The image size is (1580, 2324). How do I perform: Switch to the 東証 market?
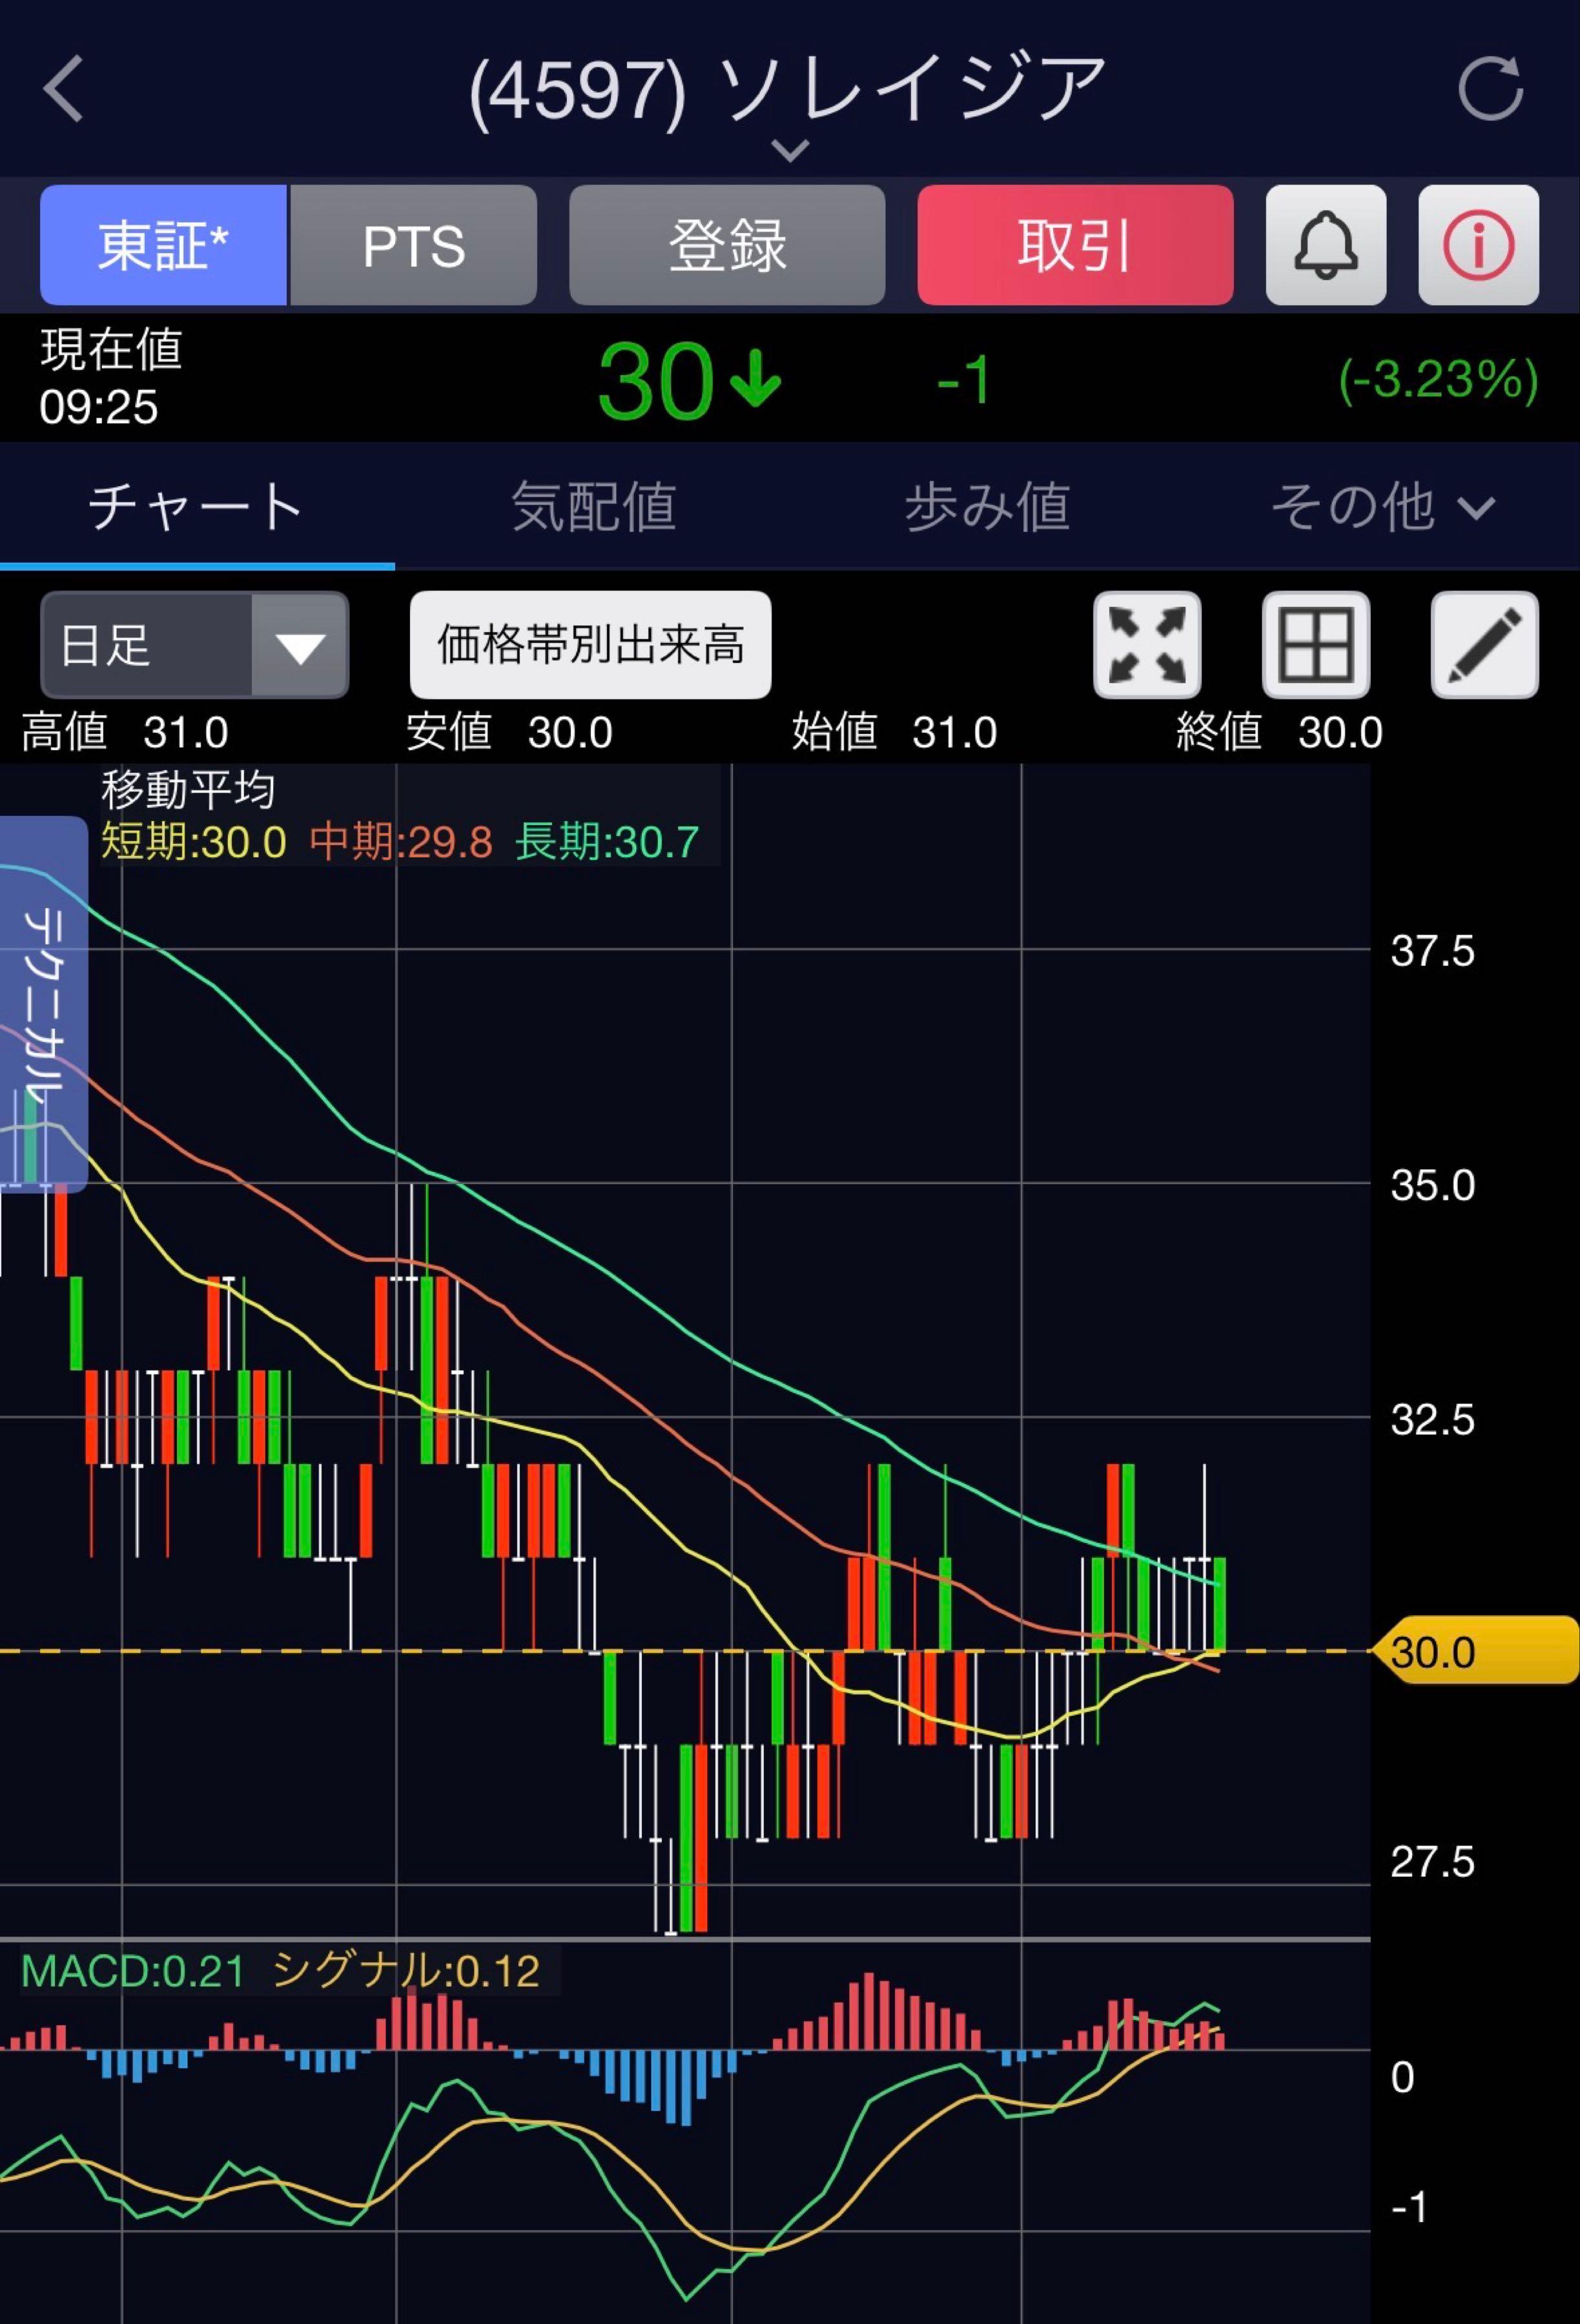click(x=163, y=245)
